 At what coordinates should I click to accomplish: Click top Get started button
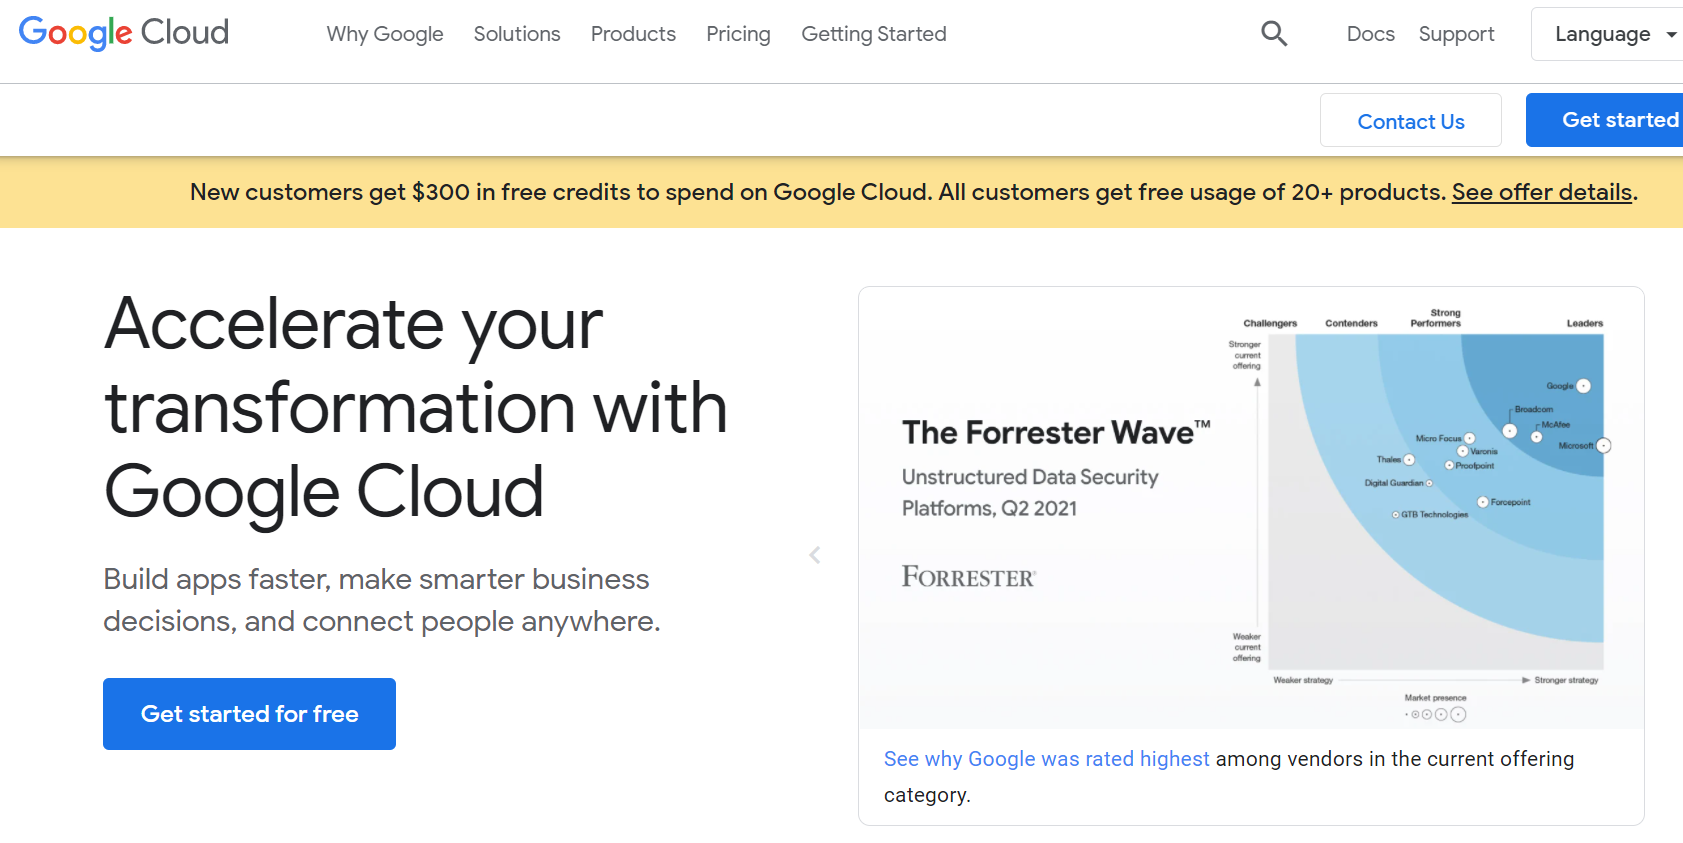pos(1605,120)
